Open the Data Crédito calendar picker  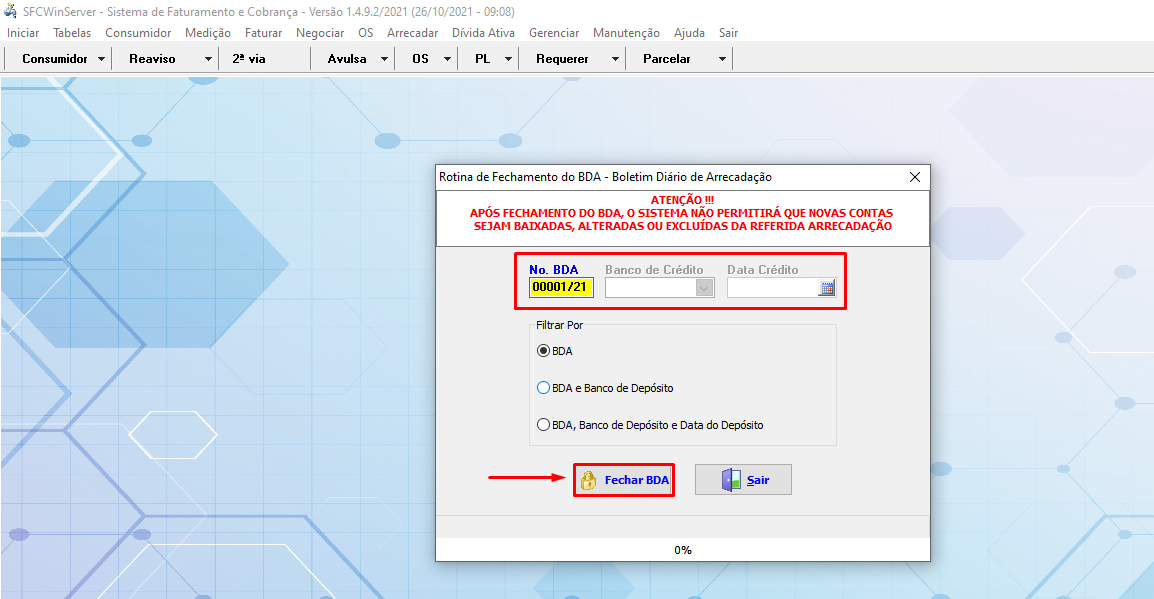827,288
